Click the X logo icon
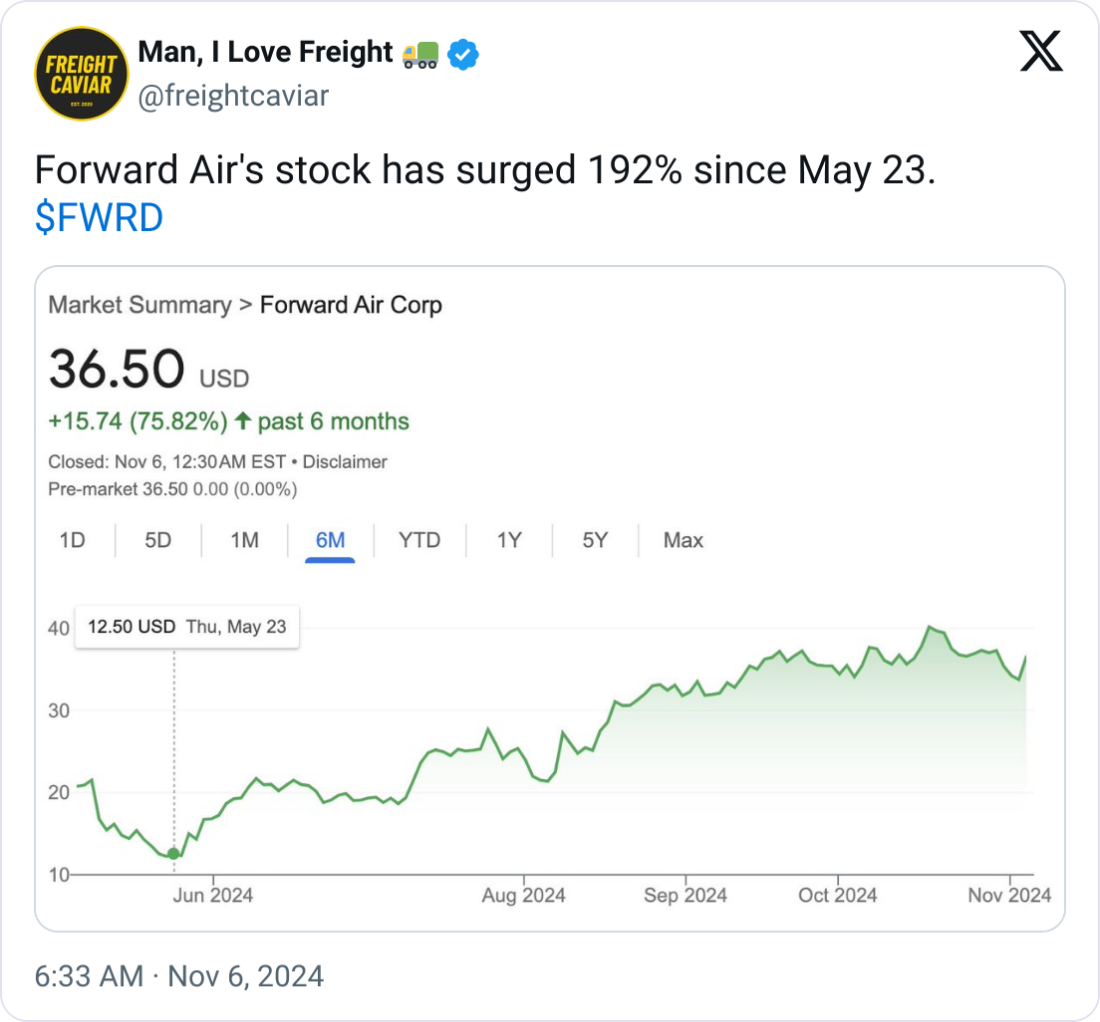 tap(1041, 51)
